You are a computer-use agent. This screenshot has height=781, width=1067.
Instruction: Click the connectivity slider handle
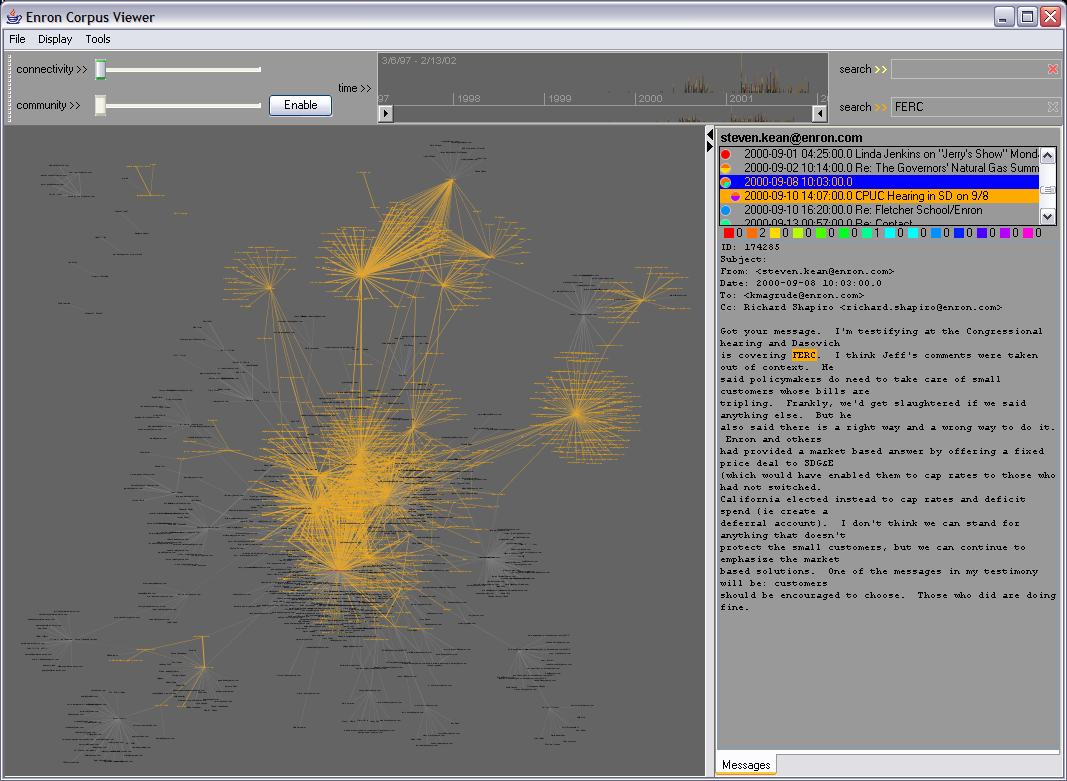point(101,69)
